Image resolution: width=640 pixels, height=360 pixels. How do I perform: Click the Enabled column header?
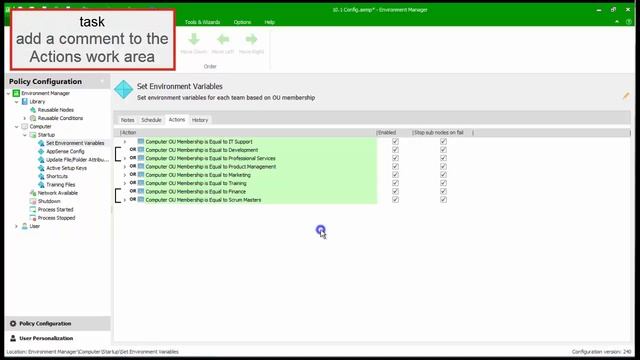[x=394, y=133]
